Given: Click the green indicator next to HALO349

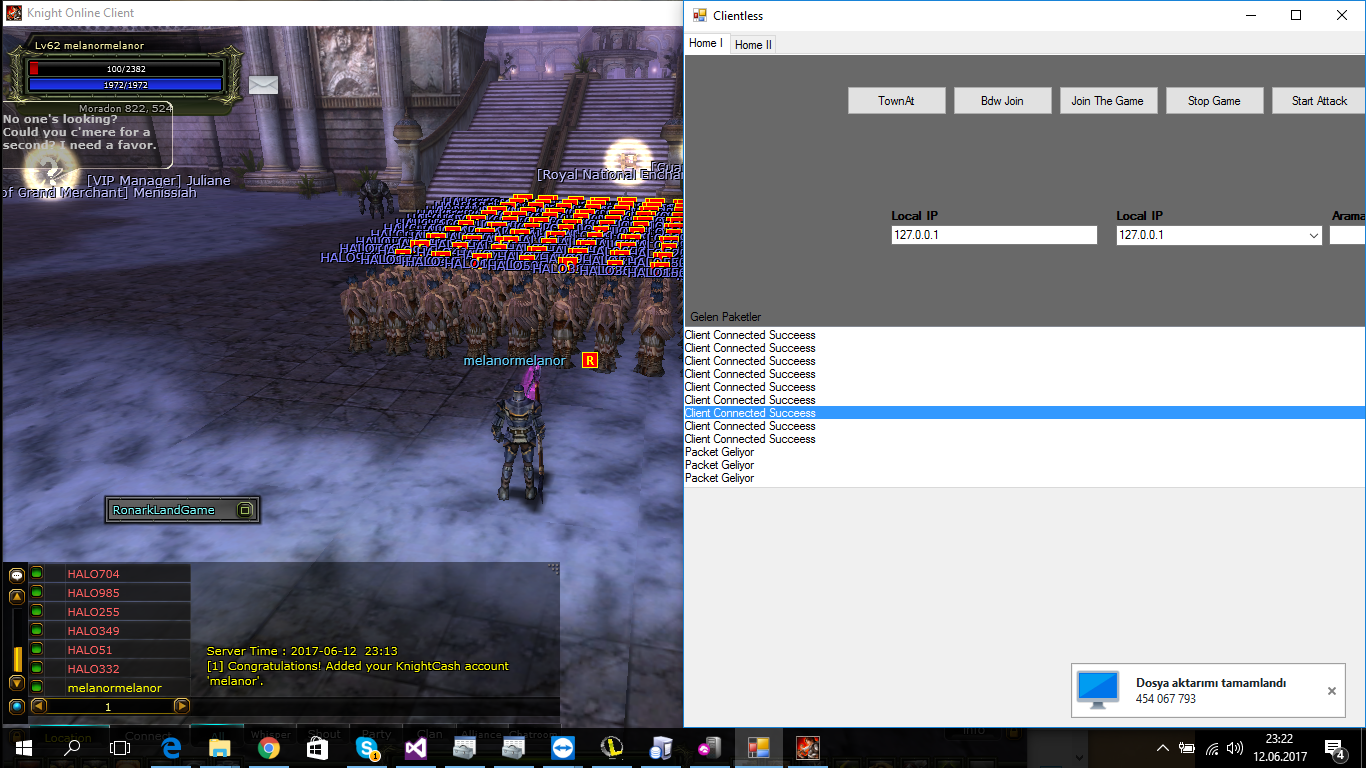Looking at the screenshot, I should click(x=37, y=630).
